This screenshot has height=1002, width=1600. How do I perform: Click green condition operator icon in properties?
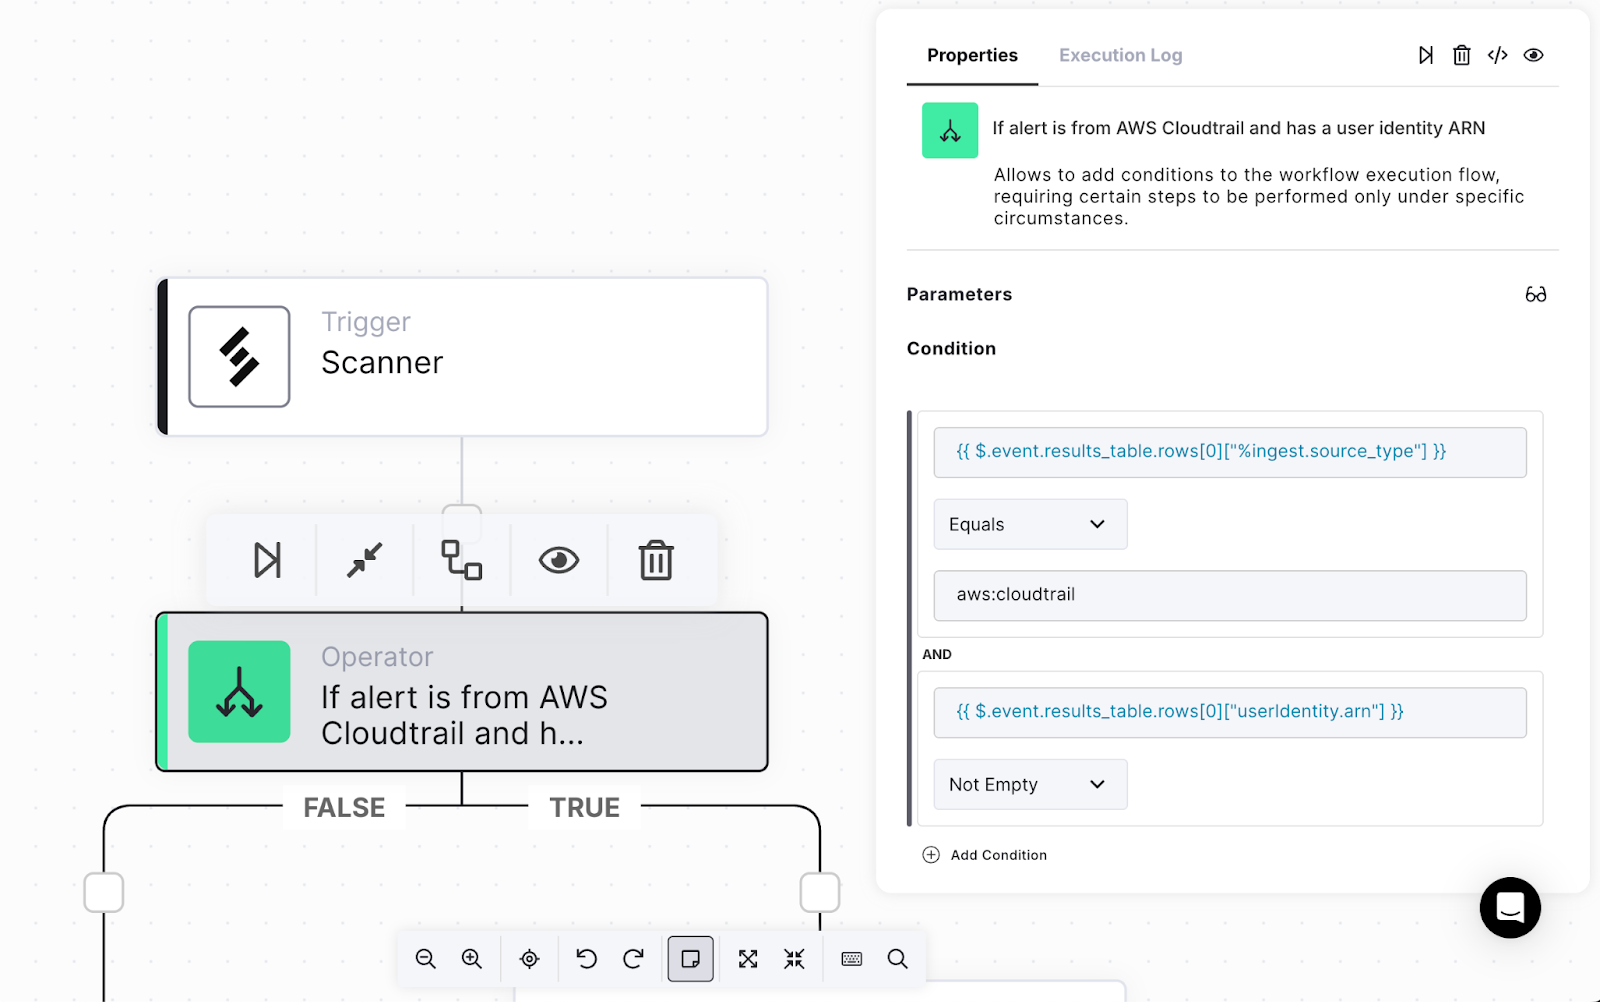950,130
